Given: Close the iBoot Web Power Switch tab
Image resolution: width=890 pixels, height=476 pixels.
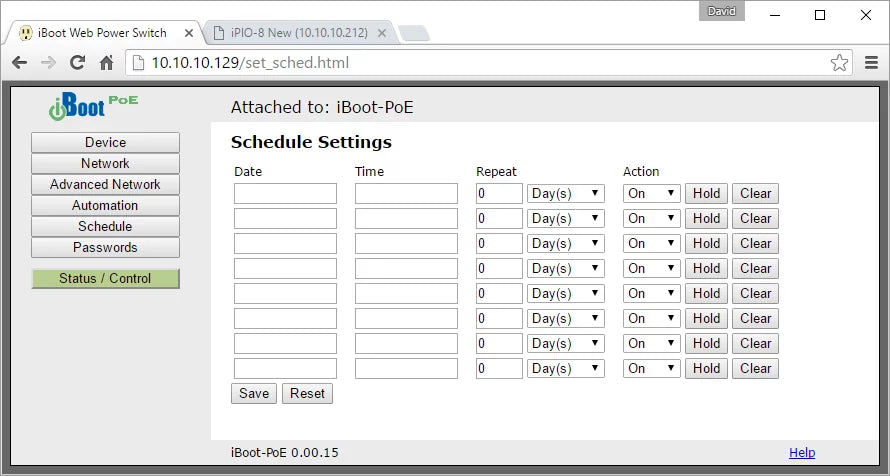Looking at the screenshot, I should [x=189, y=33].
